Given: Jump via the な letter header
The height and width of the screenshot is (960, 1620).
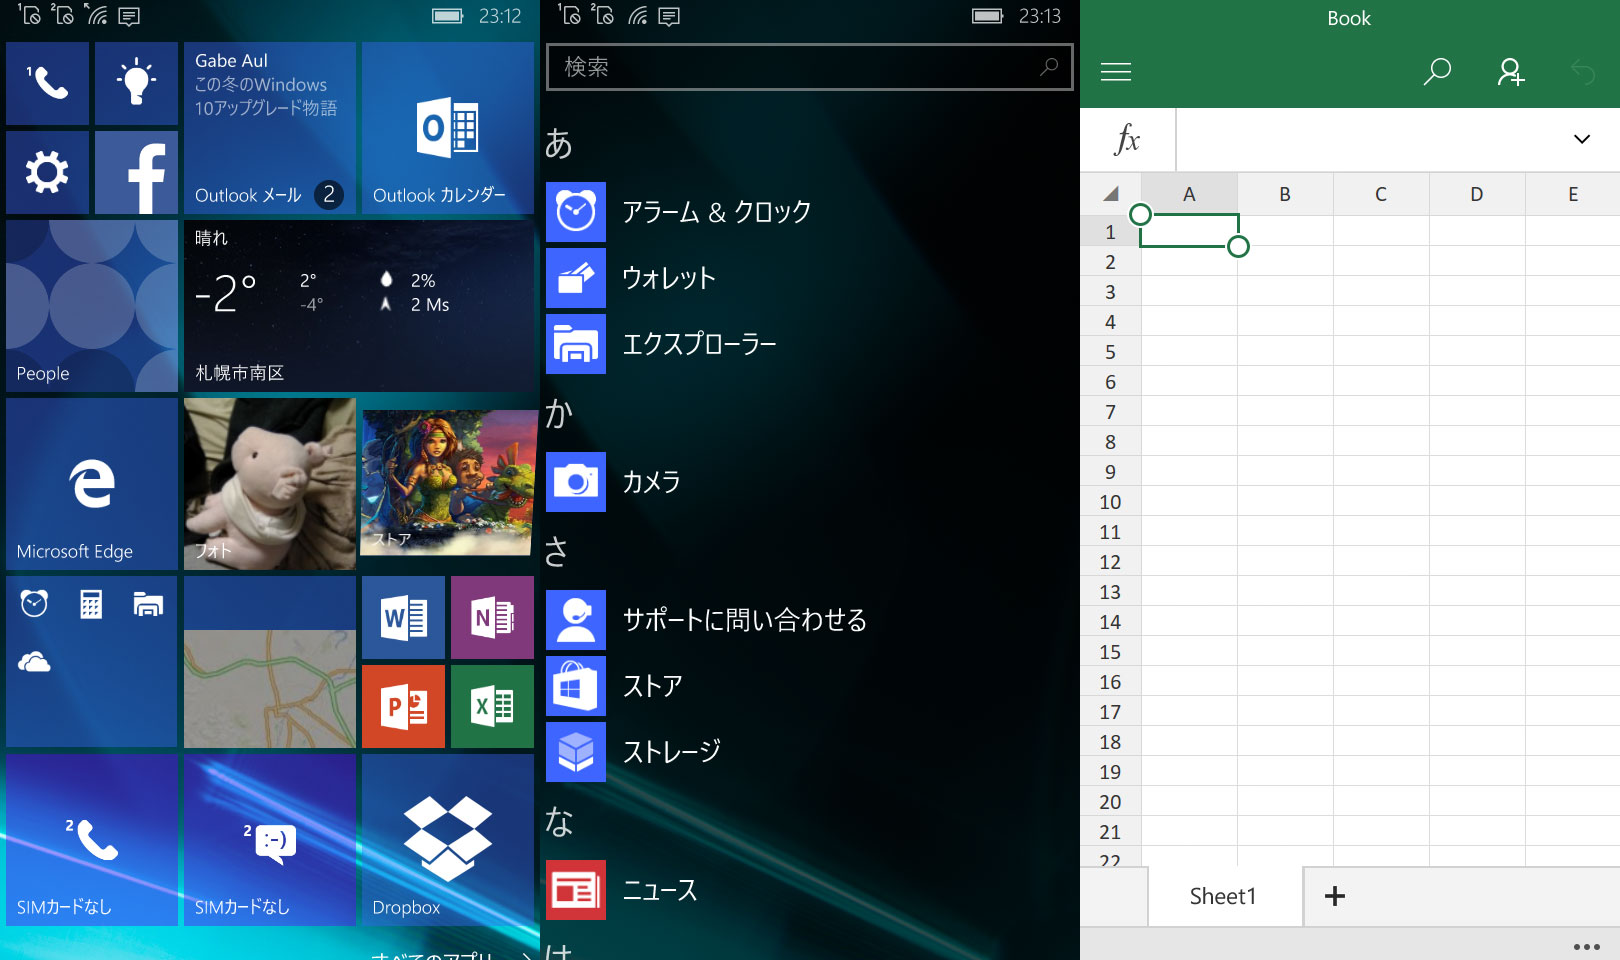Looking at the screenshot, I should click(x=559, y=821).
